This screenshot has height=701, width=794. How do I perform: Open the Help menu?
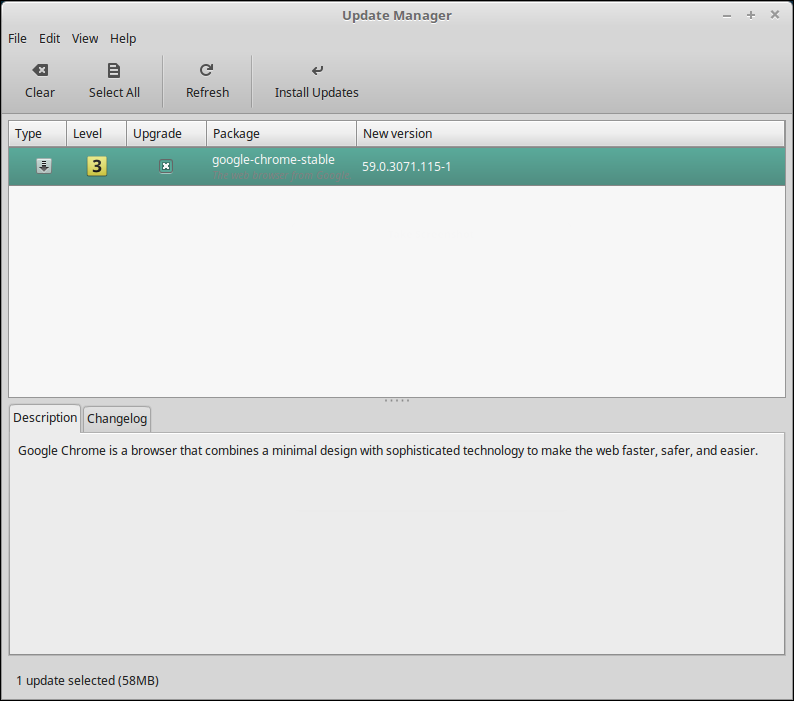123,38
